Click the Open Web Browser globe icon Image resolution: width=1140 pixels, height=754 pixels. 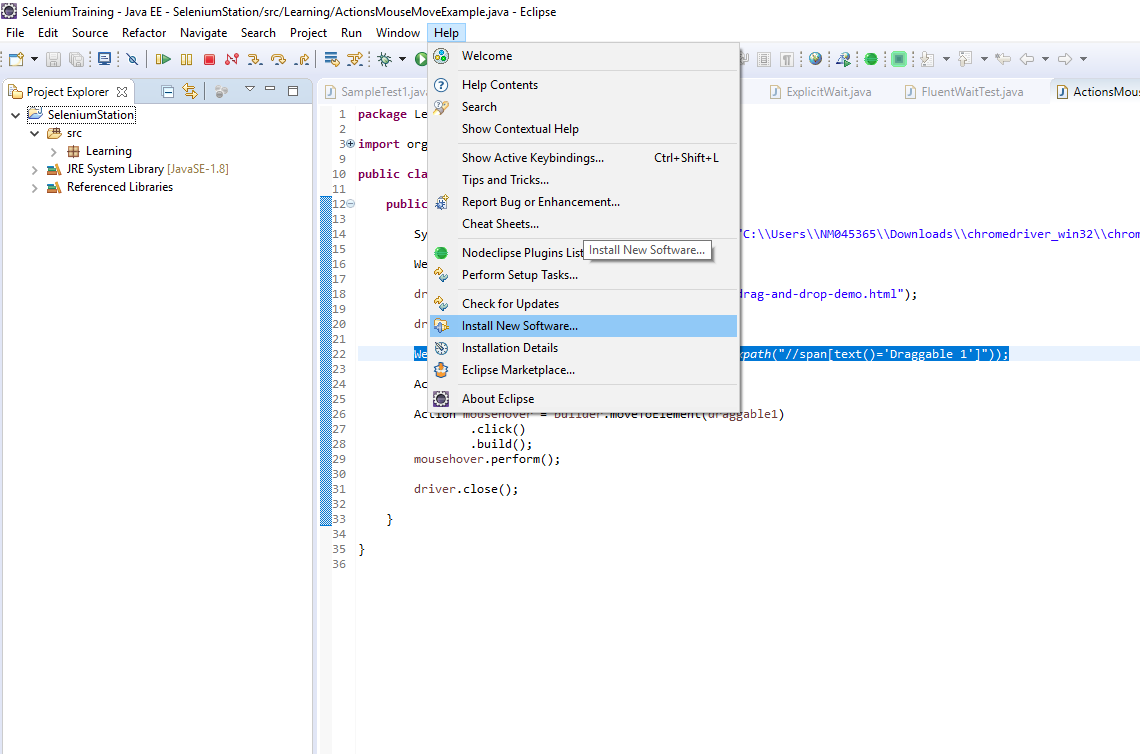click(x=816, y=59)
